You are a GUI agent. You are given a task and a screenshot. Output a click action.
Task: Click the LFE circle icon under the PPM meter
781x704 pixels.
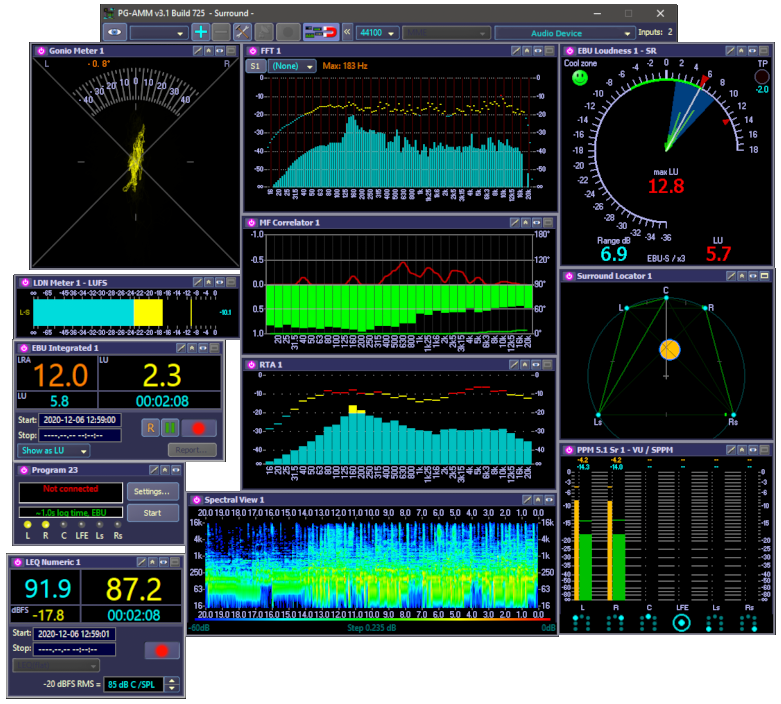682,623
